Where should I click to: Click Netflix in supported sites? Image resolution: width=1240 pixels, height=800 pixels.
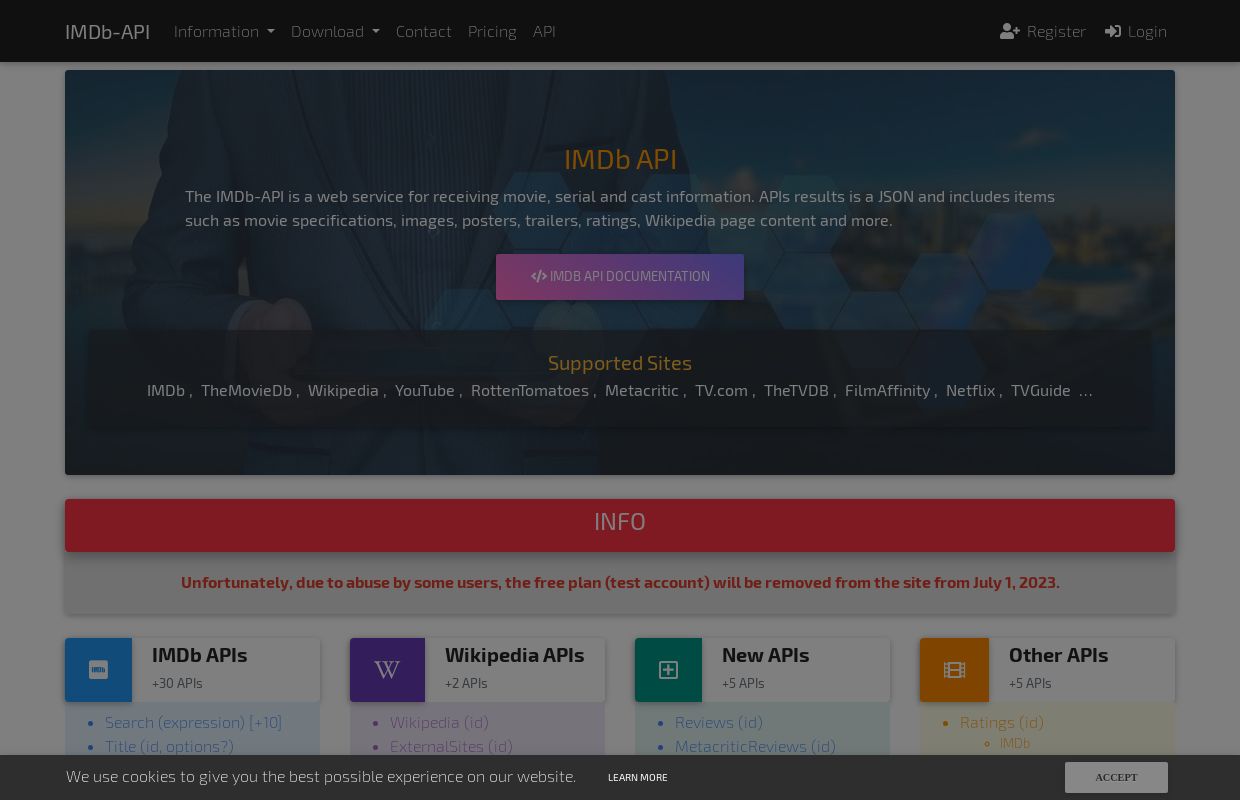click(x=970, y=390)
